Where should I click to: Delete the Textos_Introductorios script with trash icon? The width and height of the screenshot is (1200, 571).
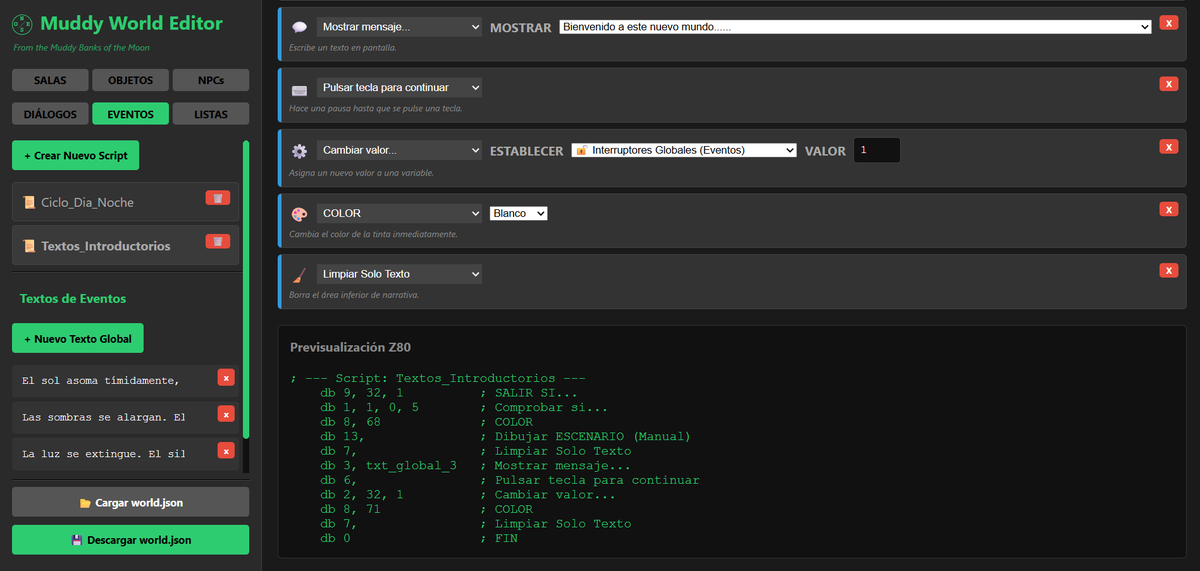[217, 241]
